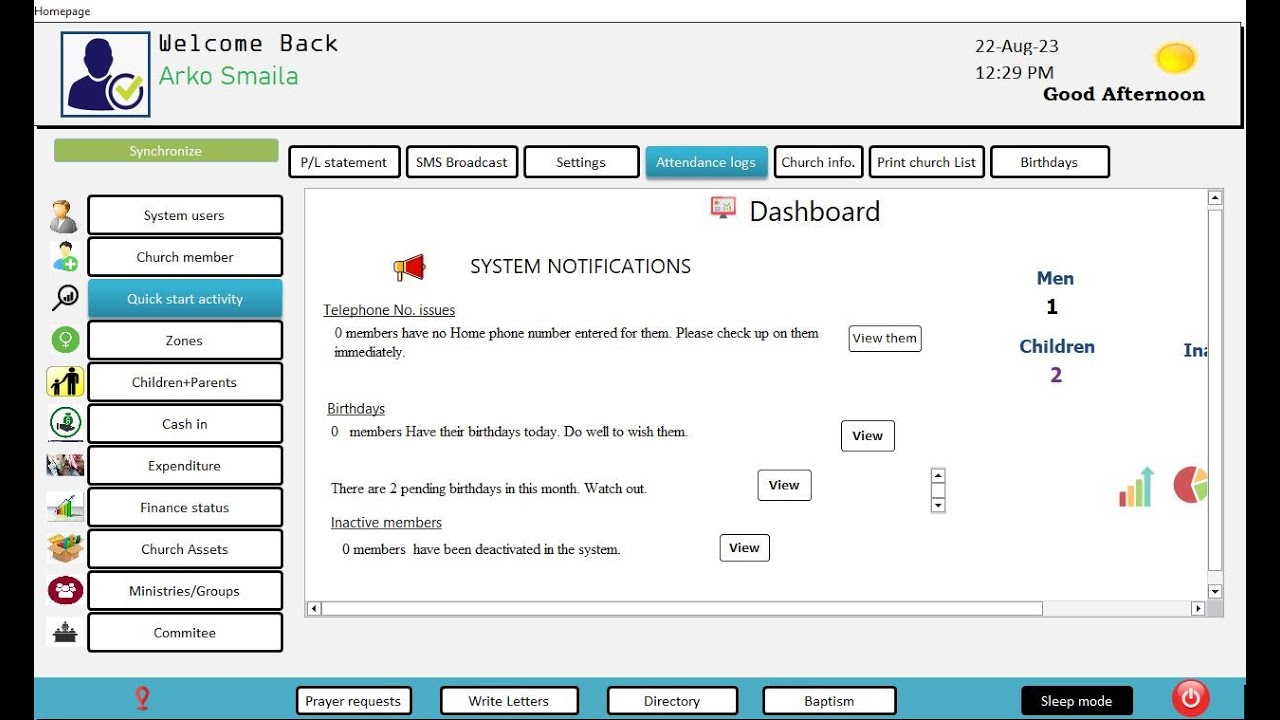Open Finance status
This screenshot has width=1280, height=720.
[185, 507]
